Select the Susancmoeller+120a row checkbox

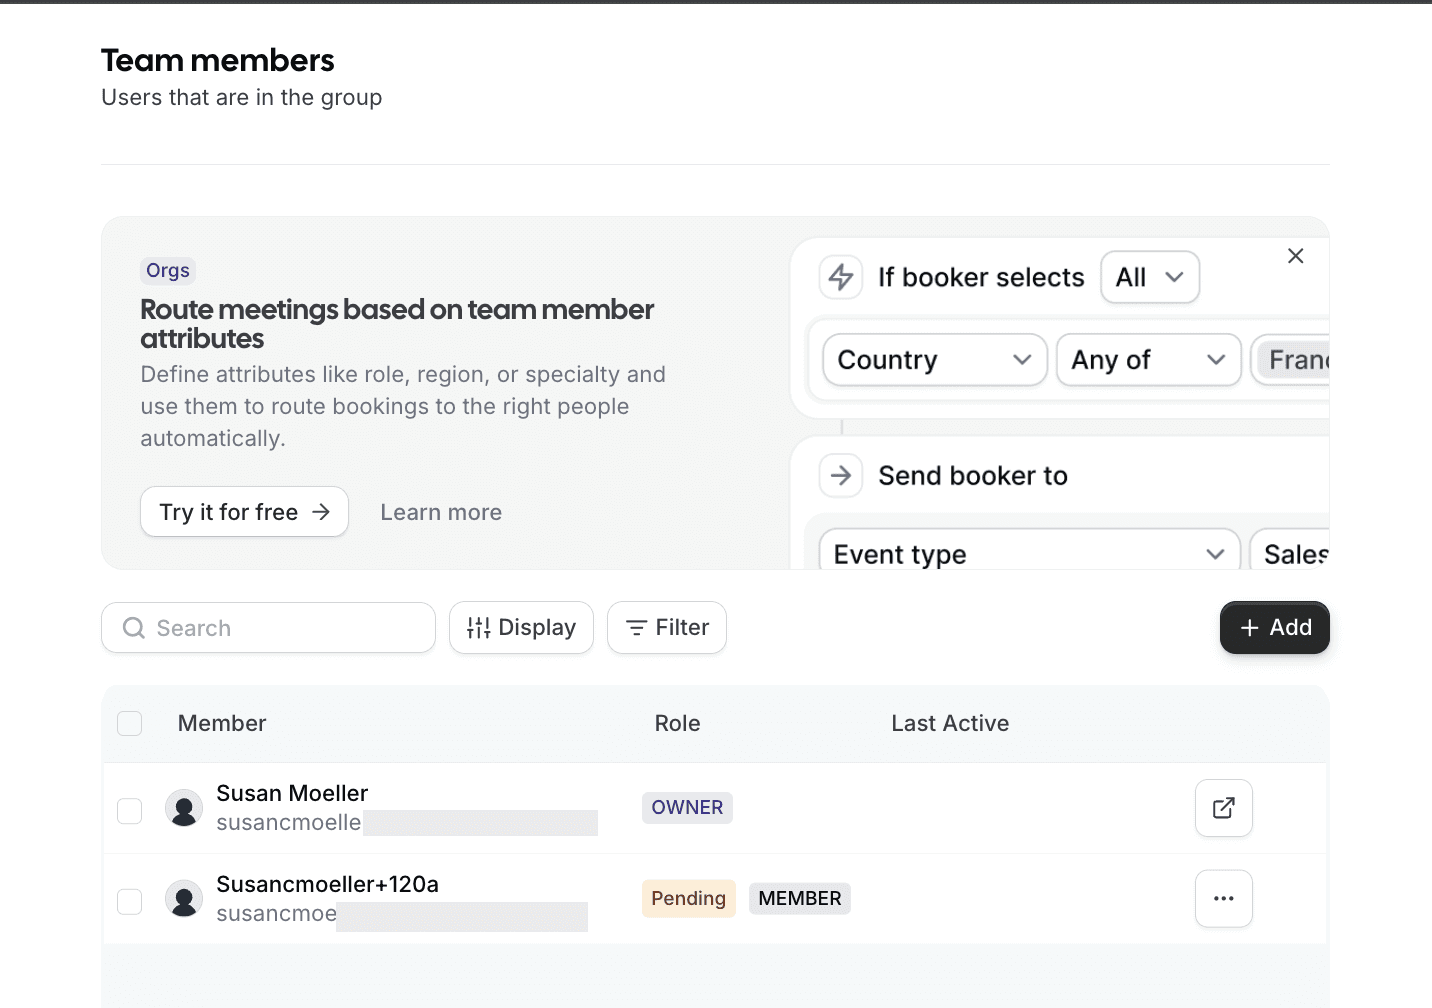coord(130,902)
